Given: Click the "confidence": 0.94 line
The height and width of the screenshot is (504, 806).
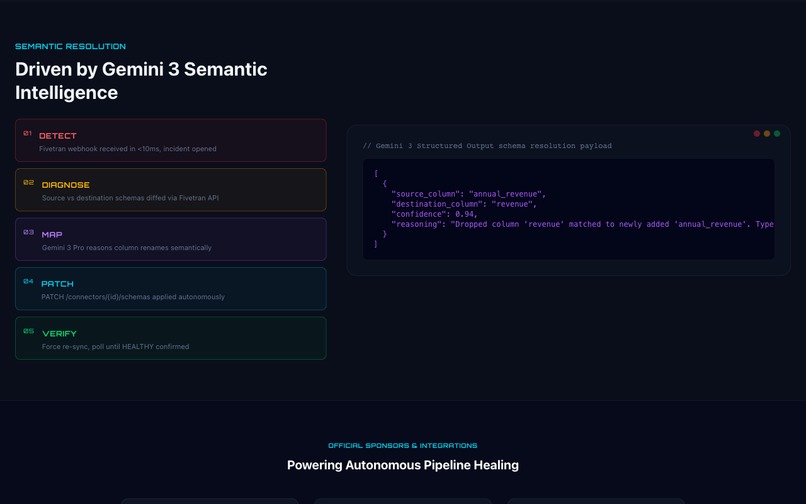Looking at the screenshot, I should click(x=434, y=214).
